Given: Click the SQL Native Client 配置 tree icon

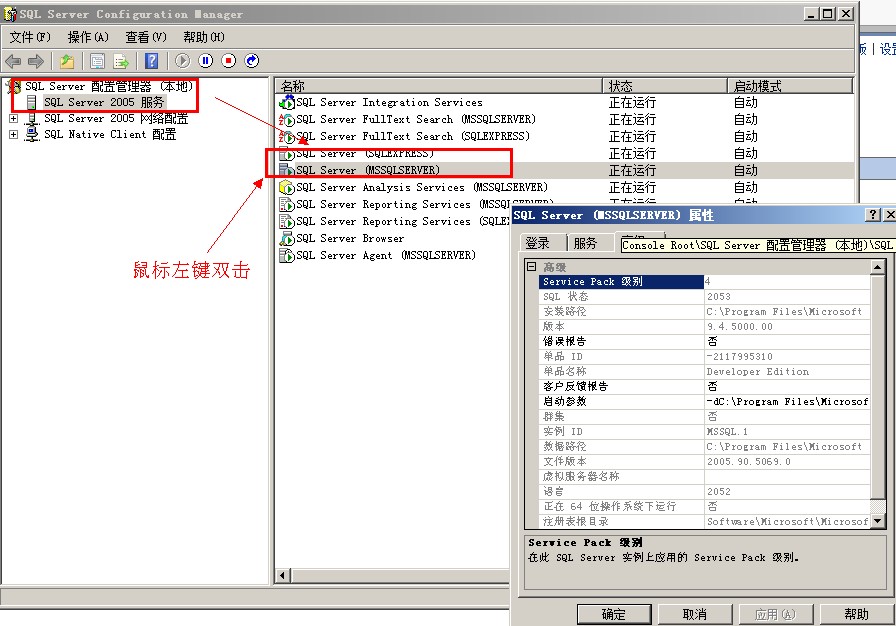Looking at the screenshot, I should tap(32, 134).
